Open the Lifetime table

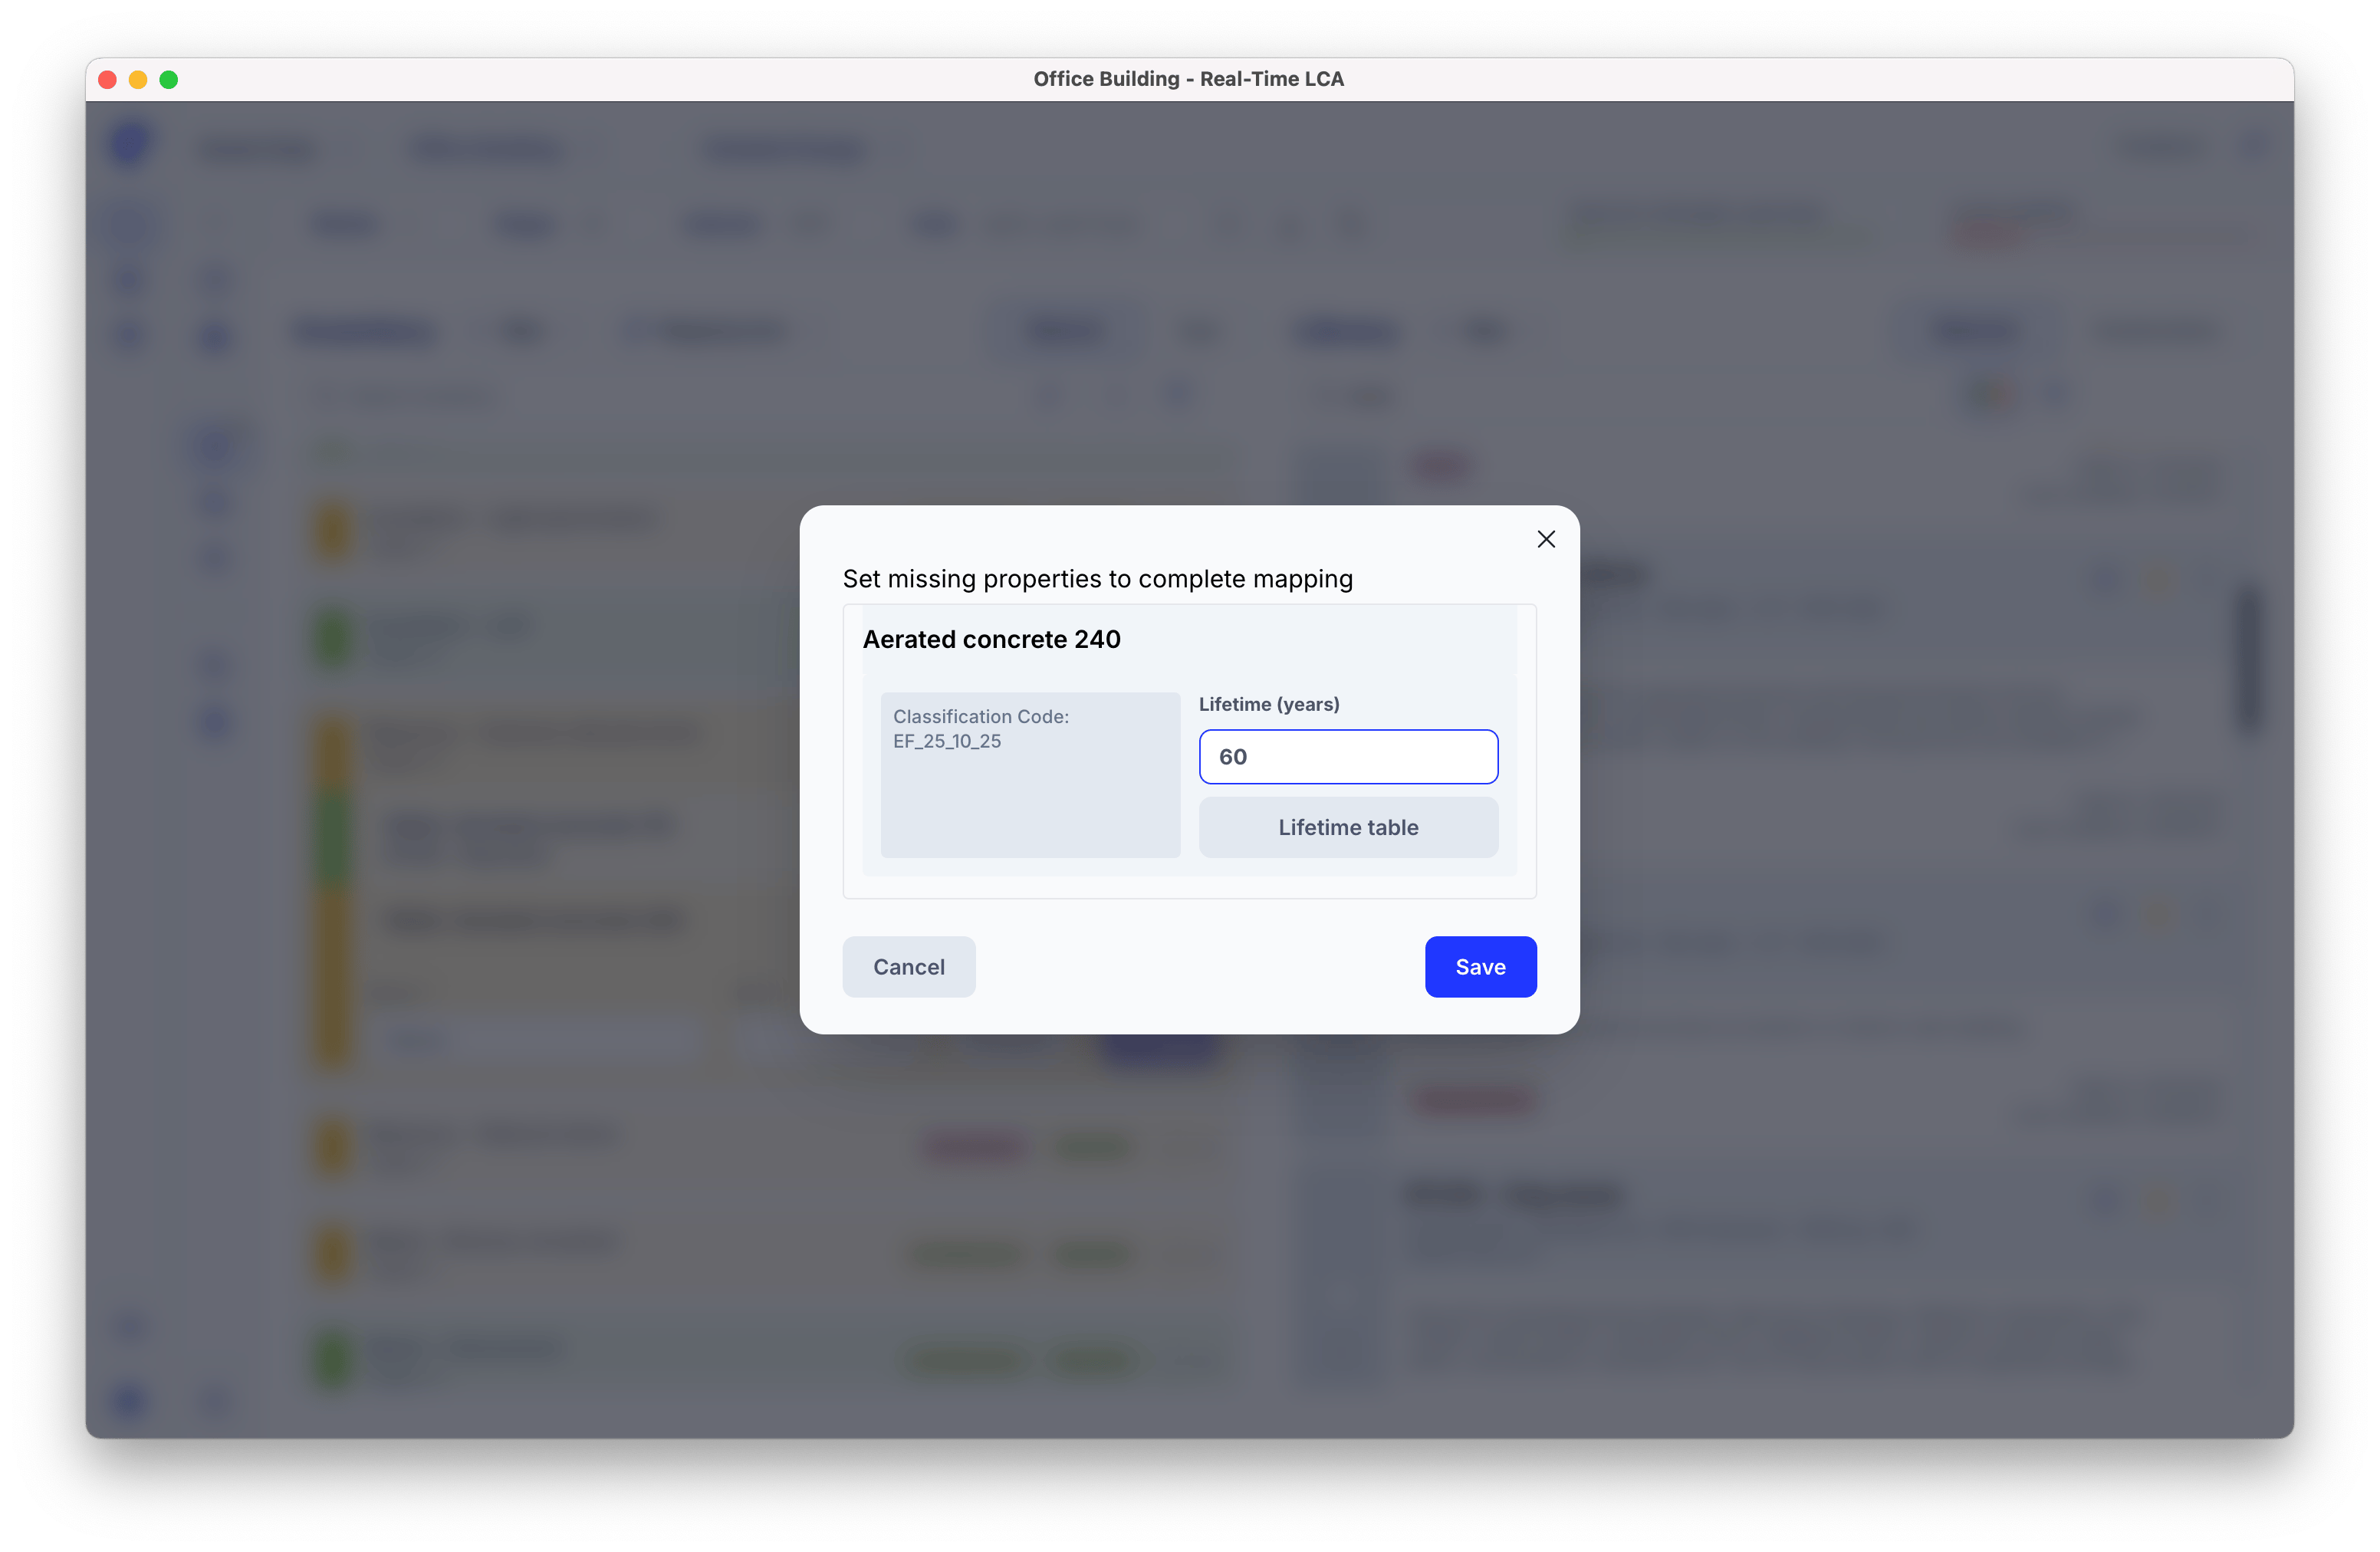(1348, 827)
